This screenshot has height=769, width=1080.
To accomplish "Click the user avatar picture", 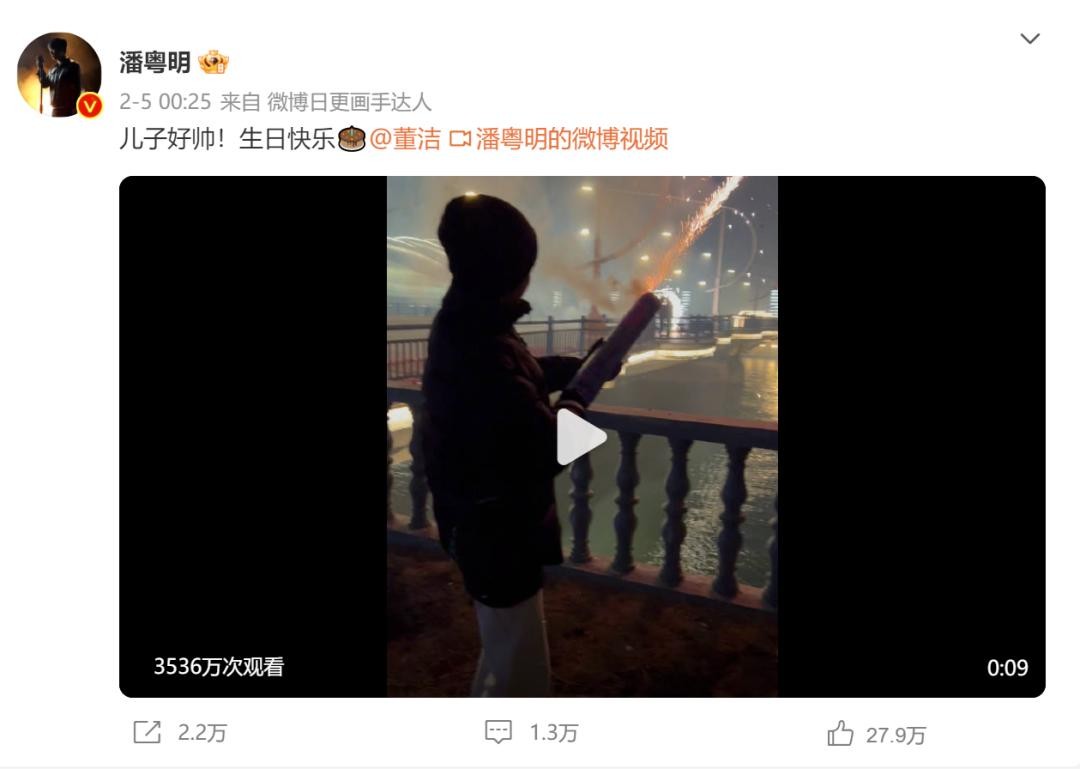I will click(59, 74).
